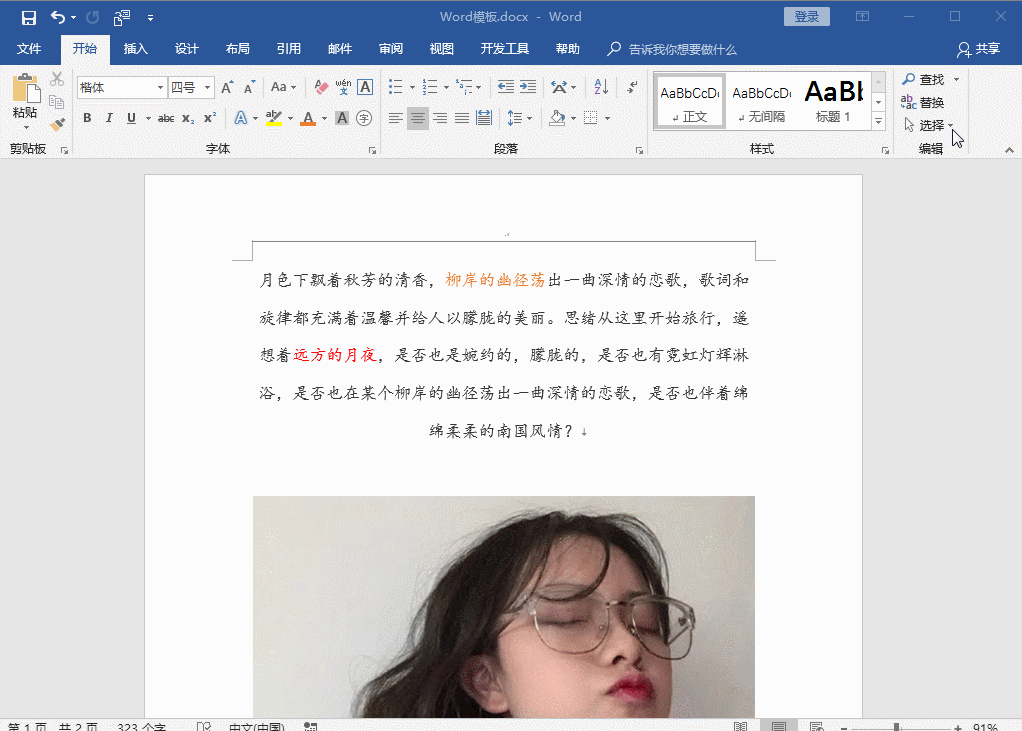The width and height of the screenshot is (1022, 731).
Task: Align text to the right
Action: 440,118
